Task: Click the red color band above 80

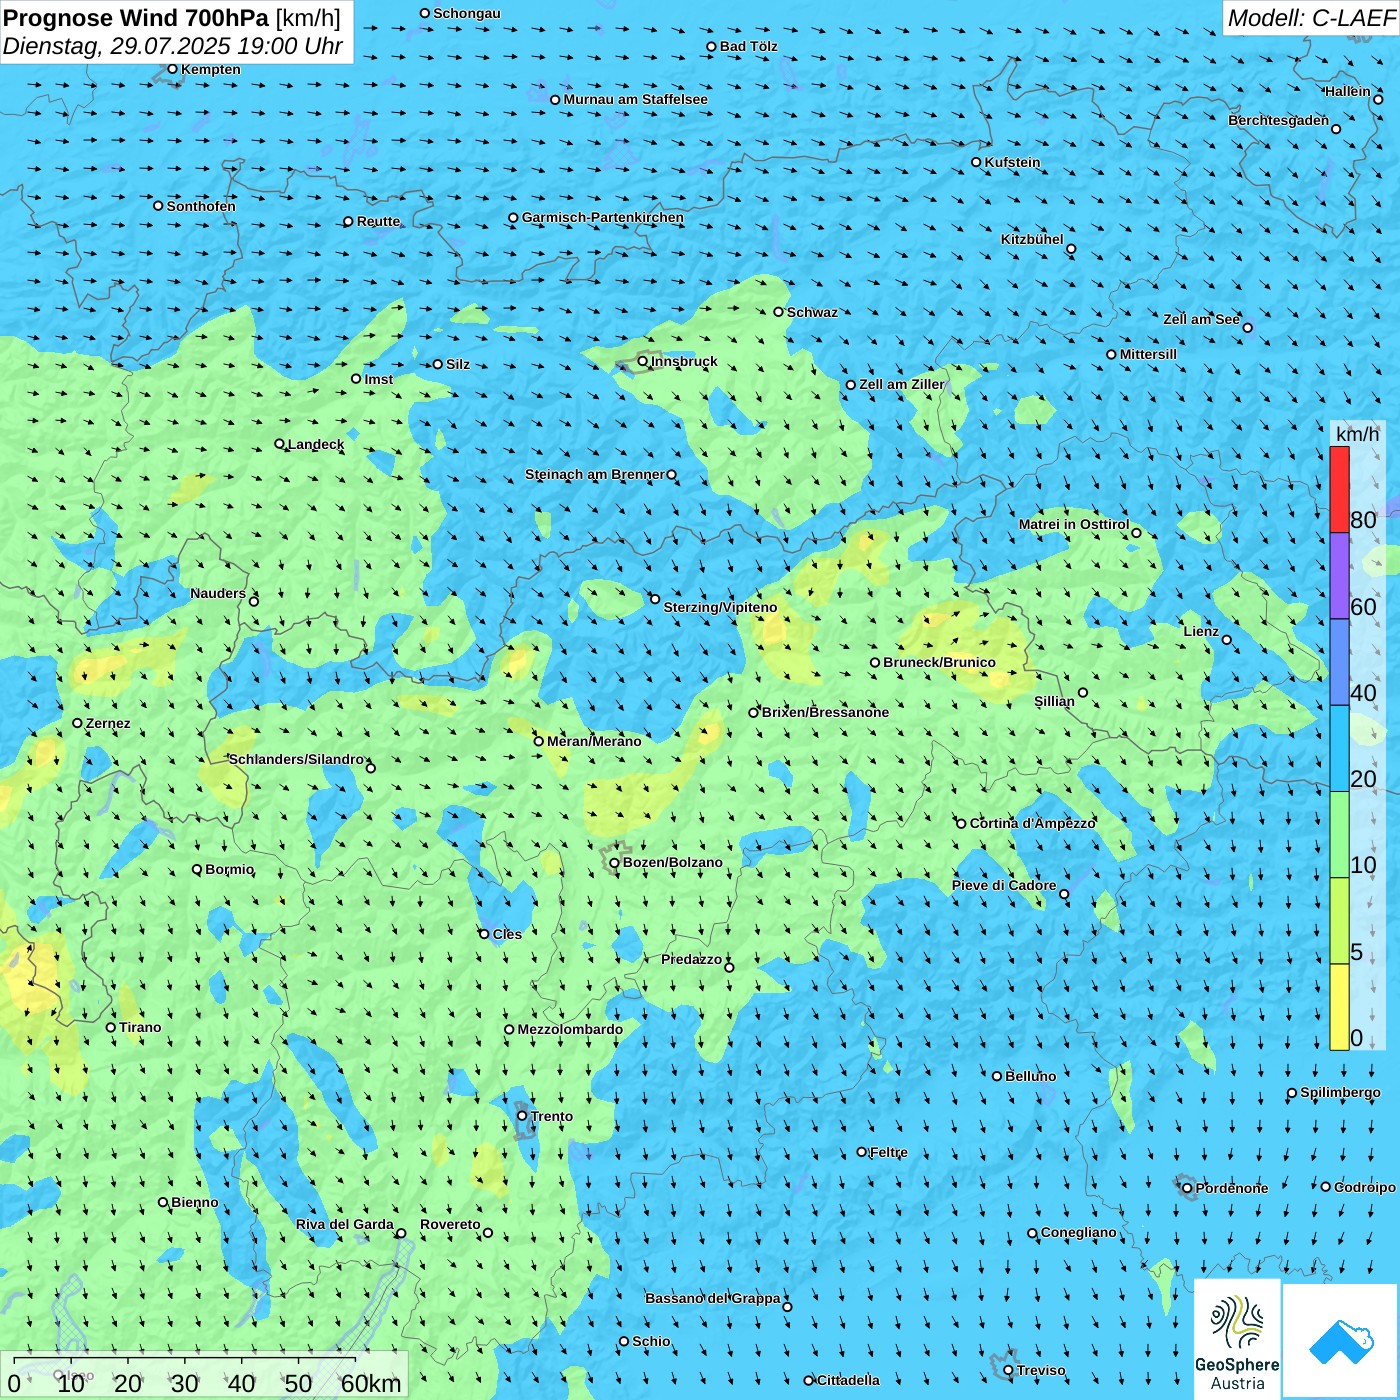Action: 1339,489
